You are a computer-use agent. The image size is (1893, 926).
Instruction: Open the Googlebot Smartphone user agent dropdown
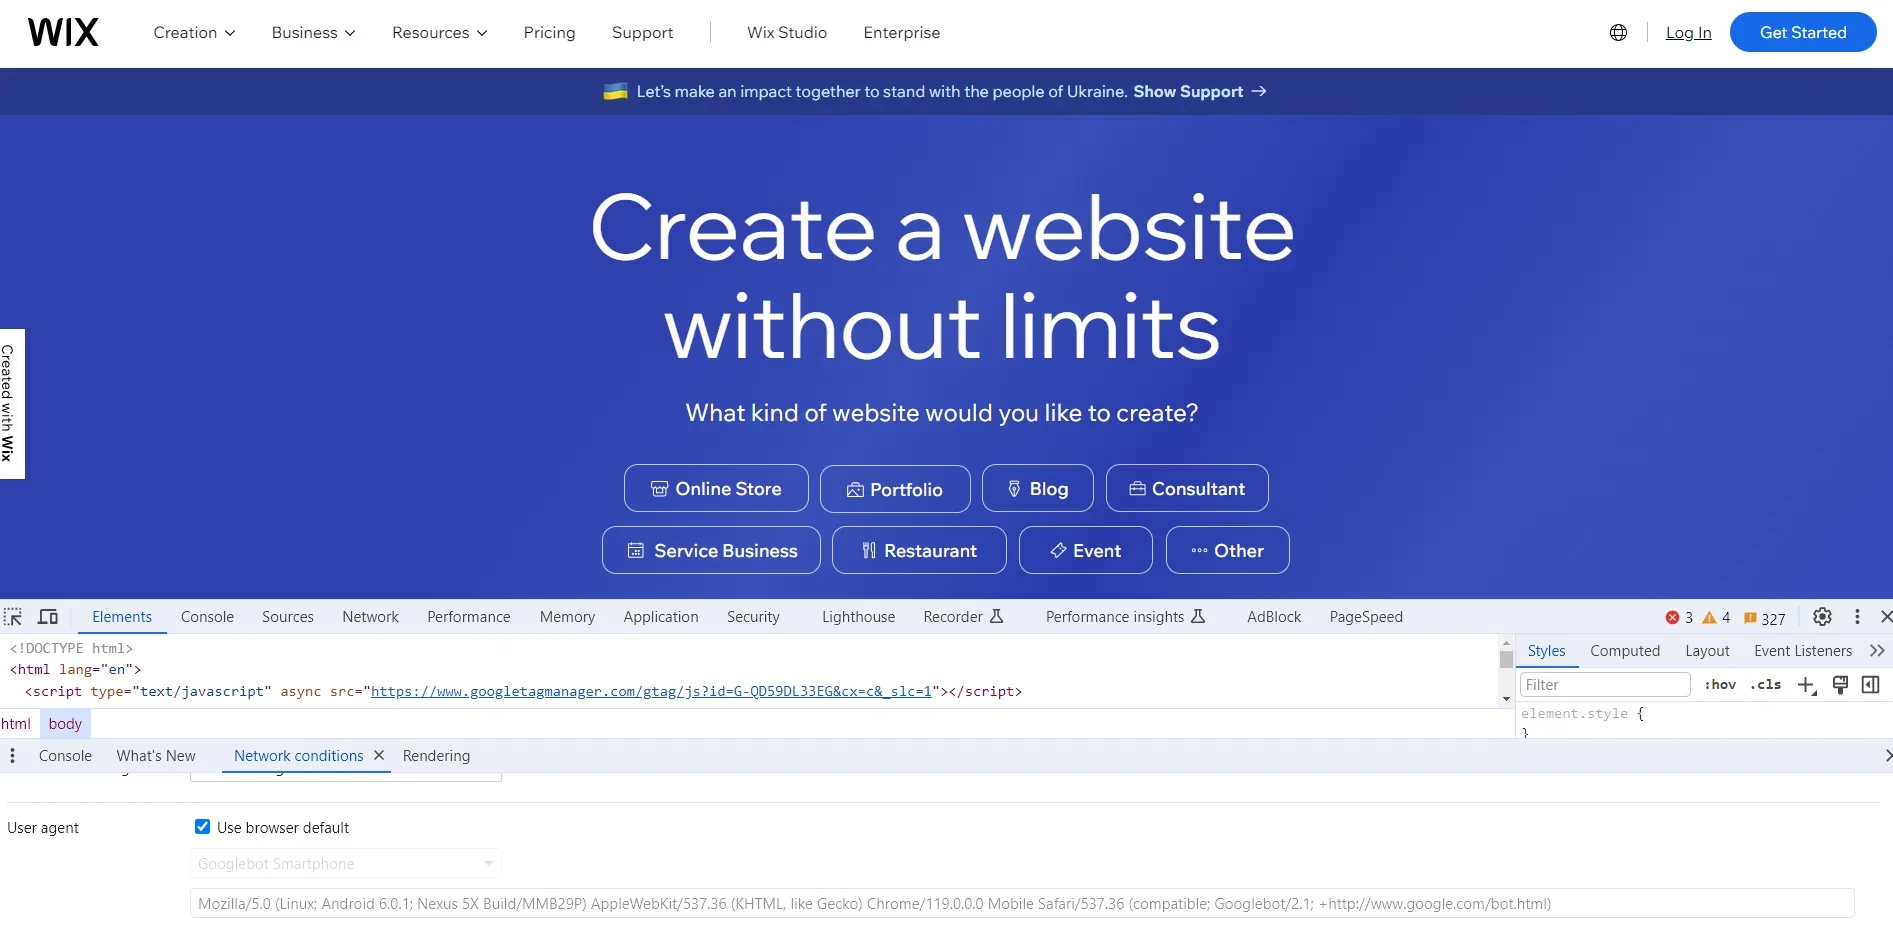(346, 864)
